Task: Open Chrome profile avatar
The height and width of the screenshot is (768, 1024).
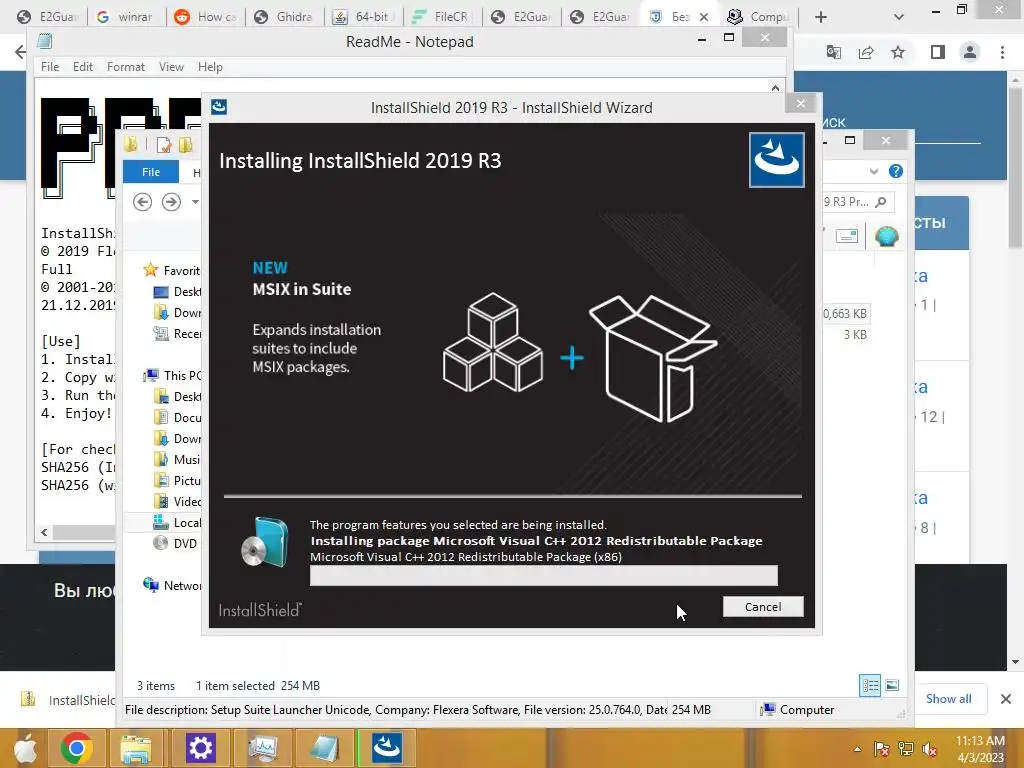Action: [970, 52]
